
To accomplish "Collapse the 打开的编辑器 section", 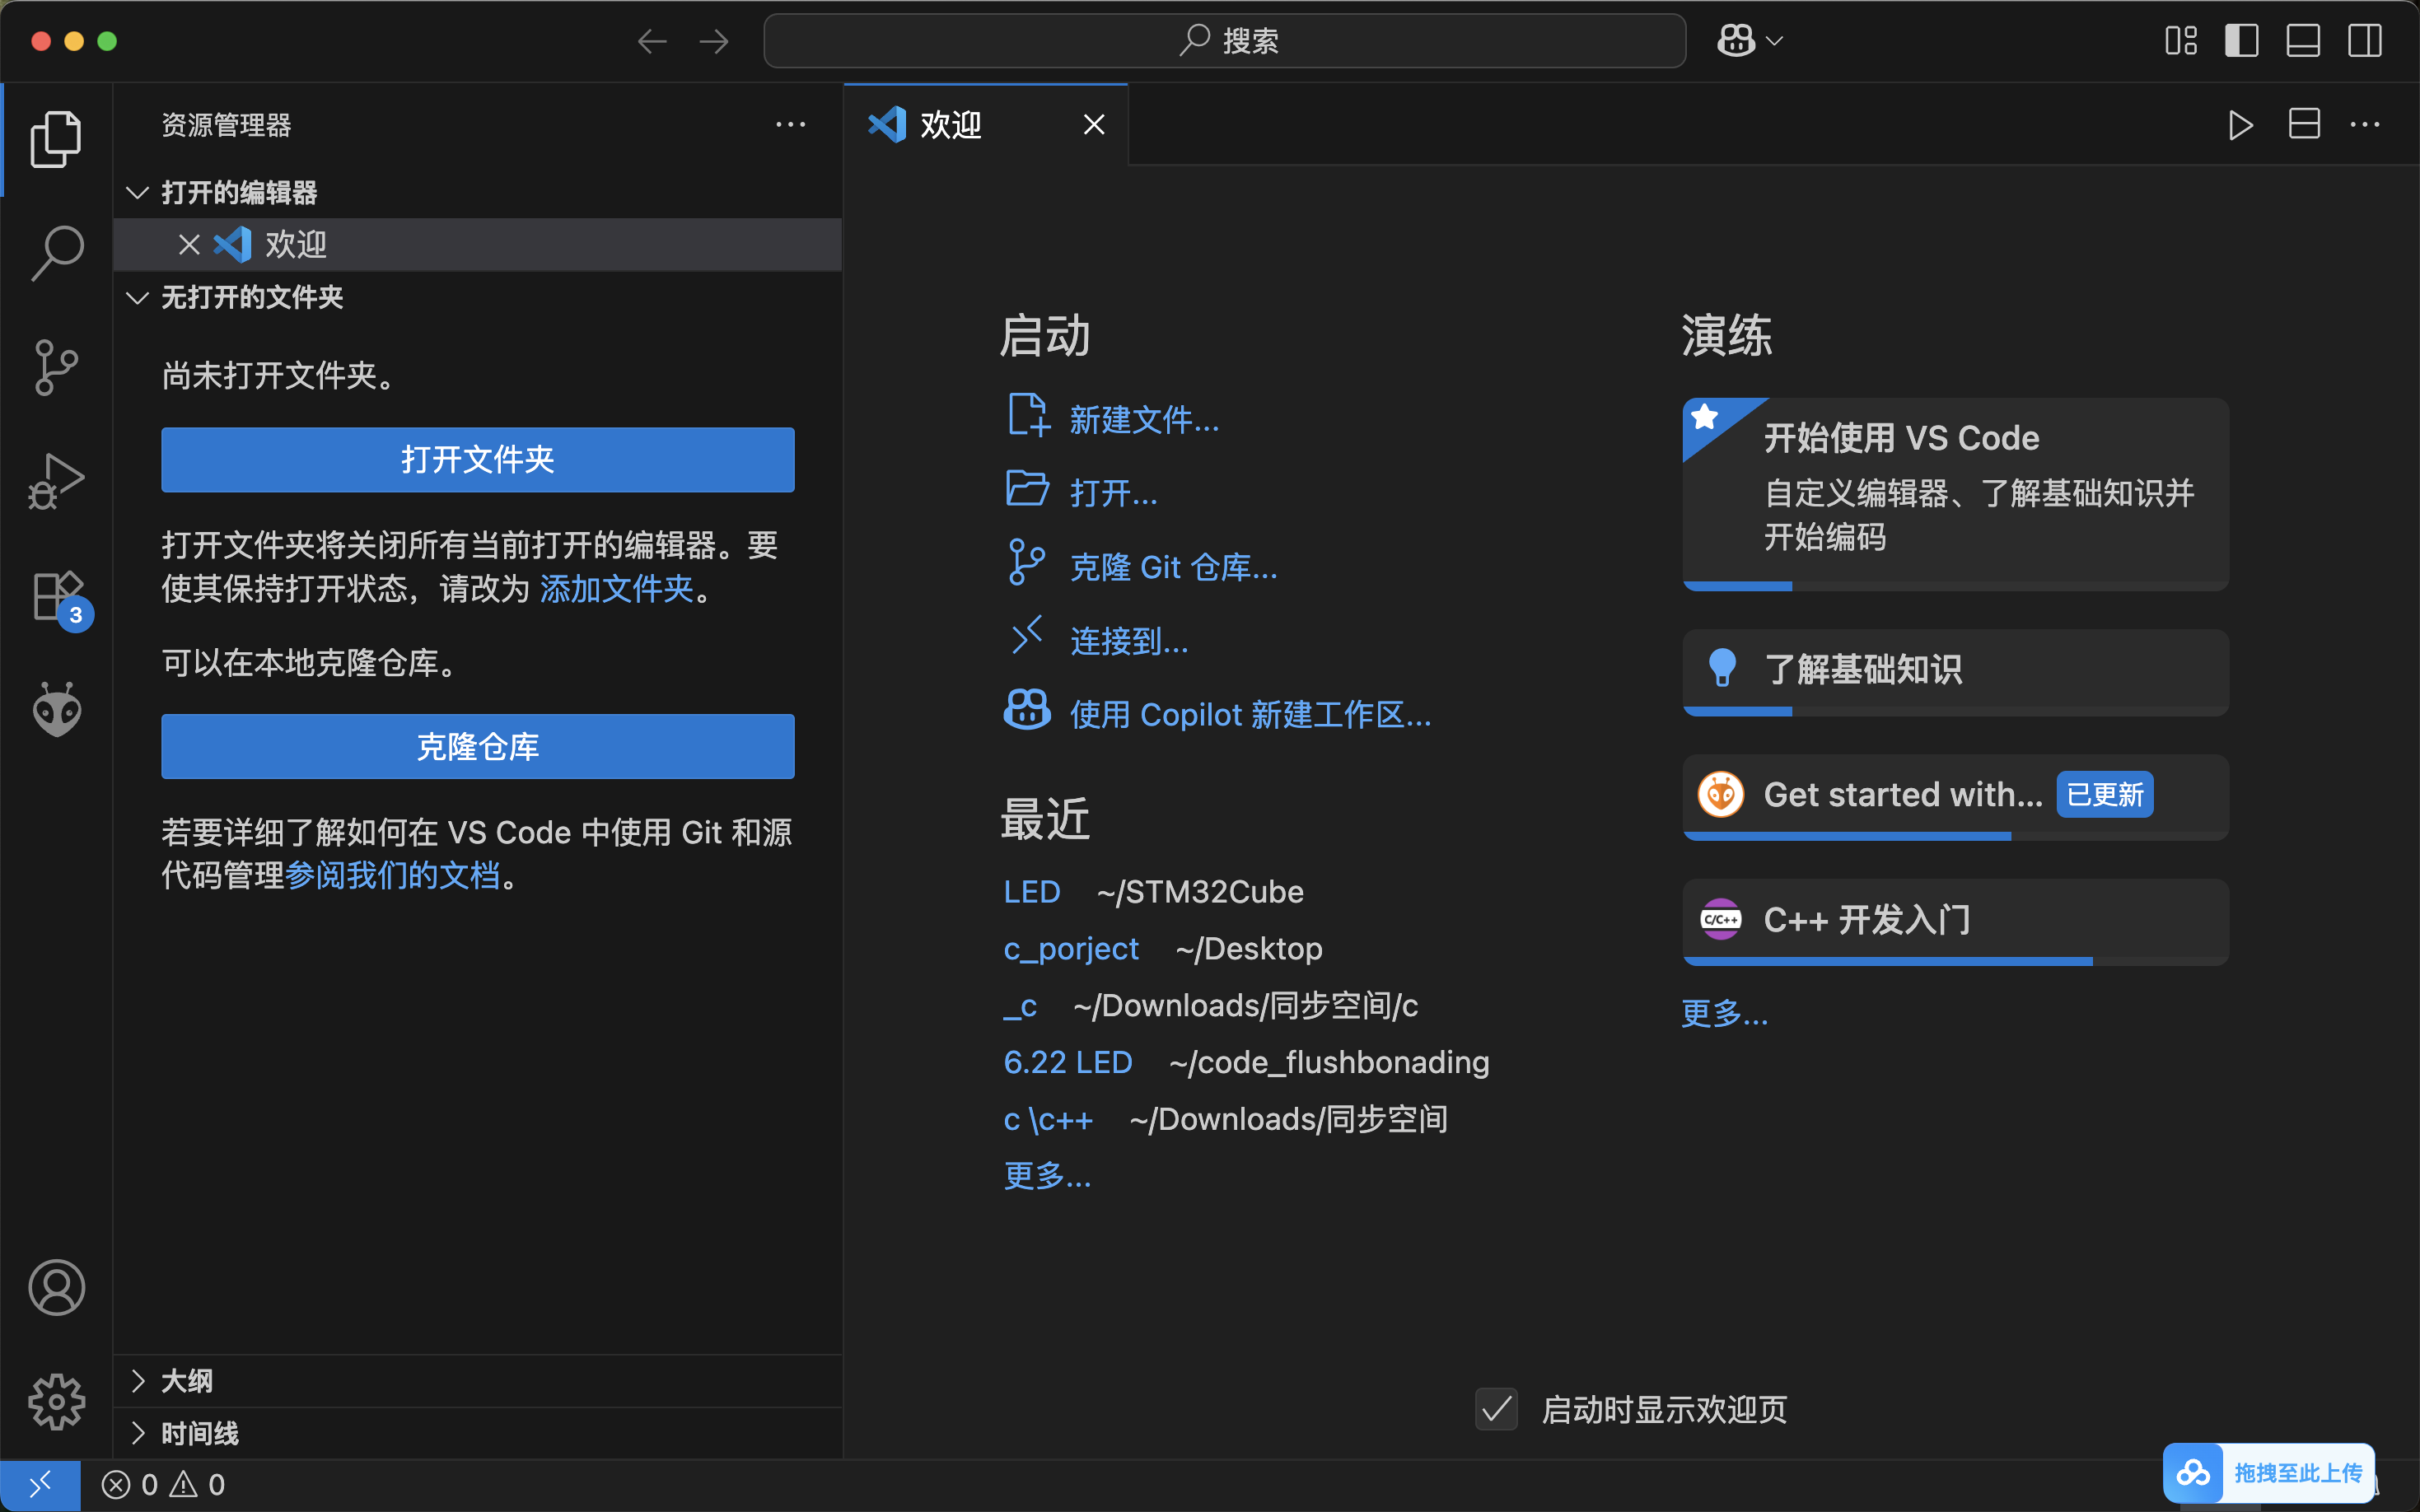I will 138,192.
